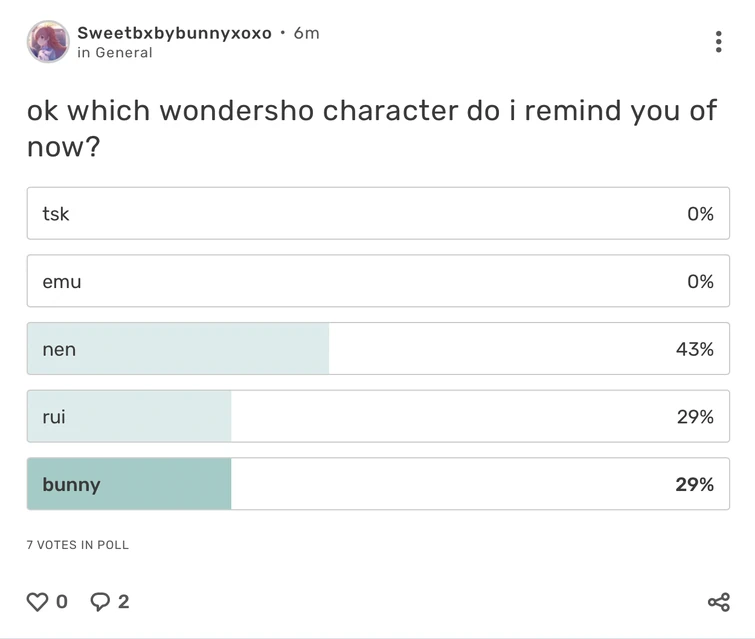
Task: Vote for the tsk poll option
Action: pyautogui.click(x=377, y=214)
